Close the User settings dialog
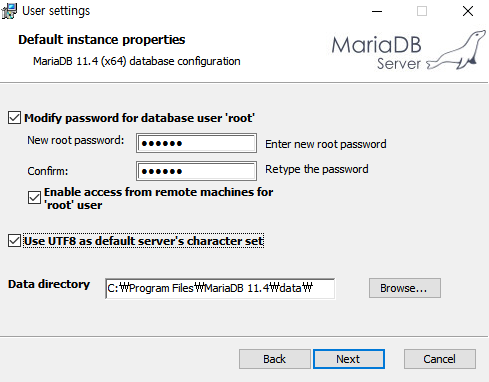489x382 pixels. (468, 11)
